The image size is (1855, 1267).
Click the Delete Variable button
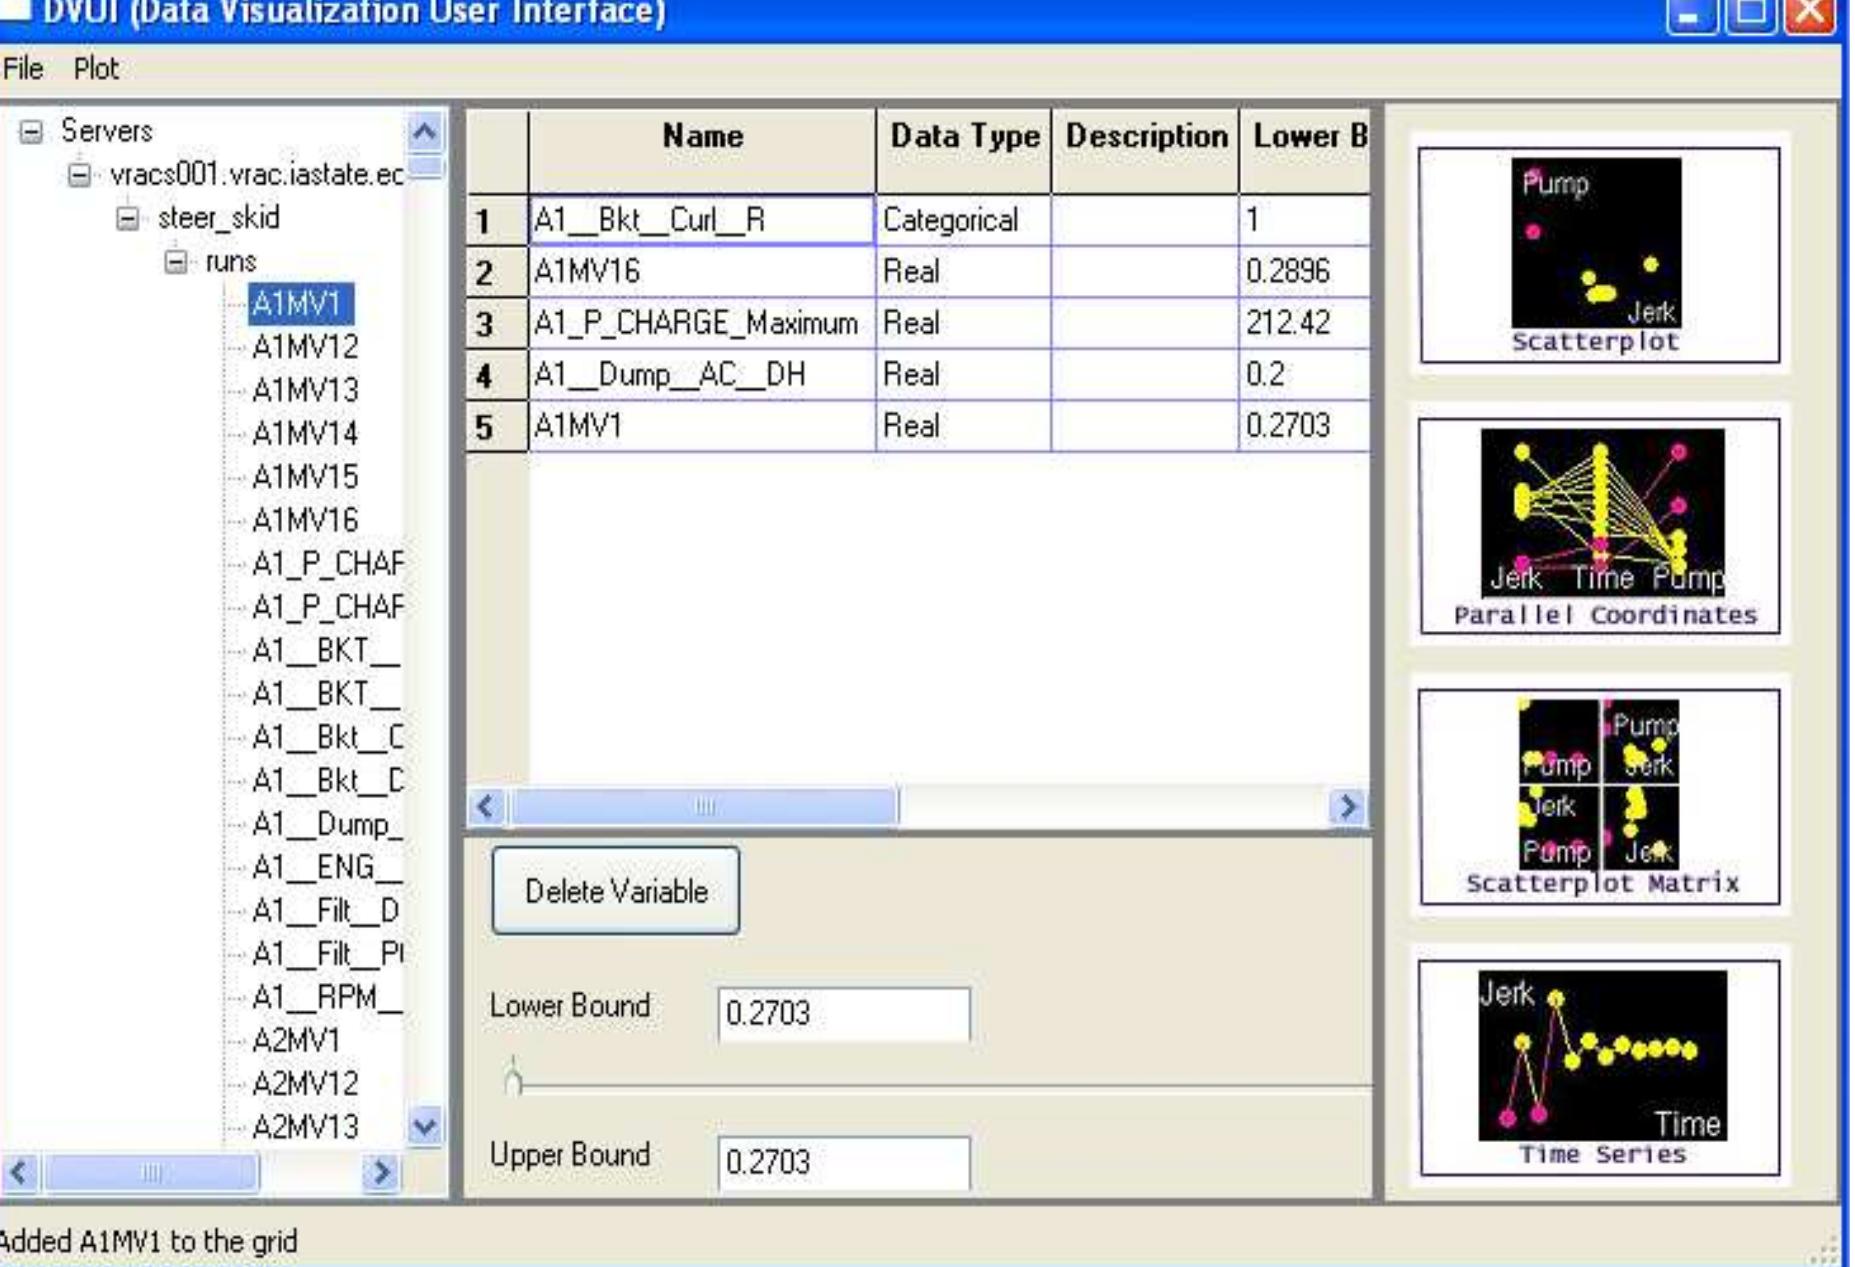[616, 891]
